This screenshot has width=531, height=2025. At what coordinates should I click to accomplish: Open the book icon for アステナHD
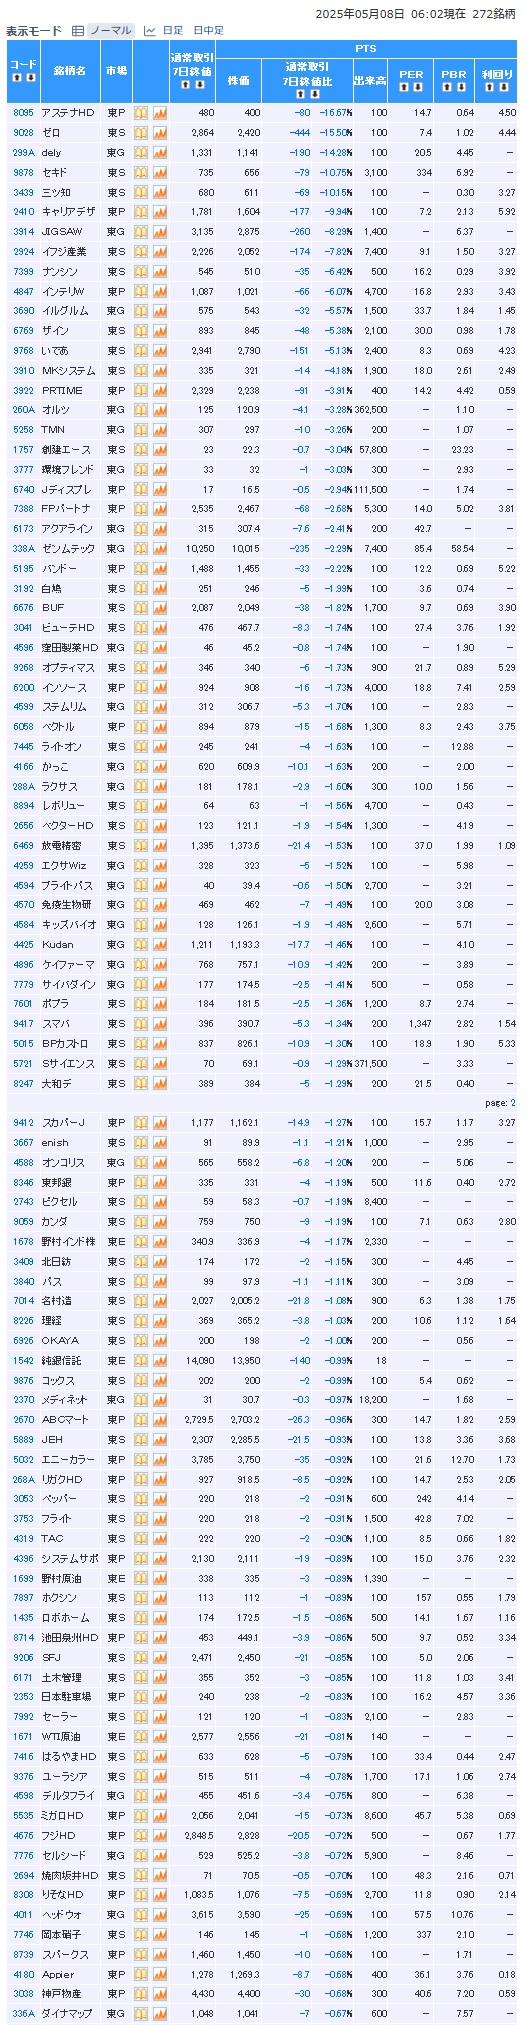141,113
